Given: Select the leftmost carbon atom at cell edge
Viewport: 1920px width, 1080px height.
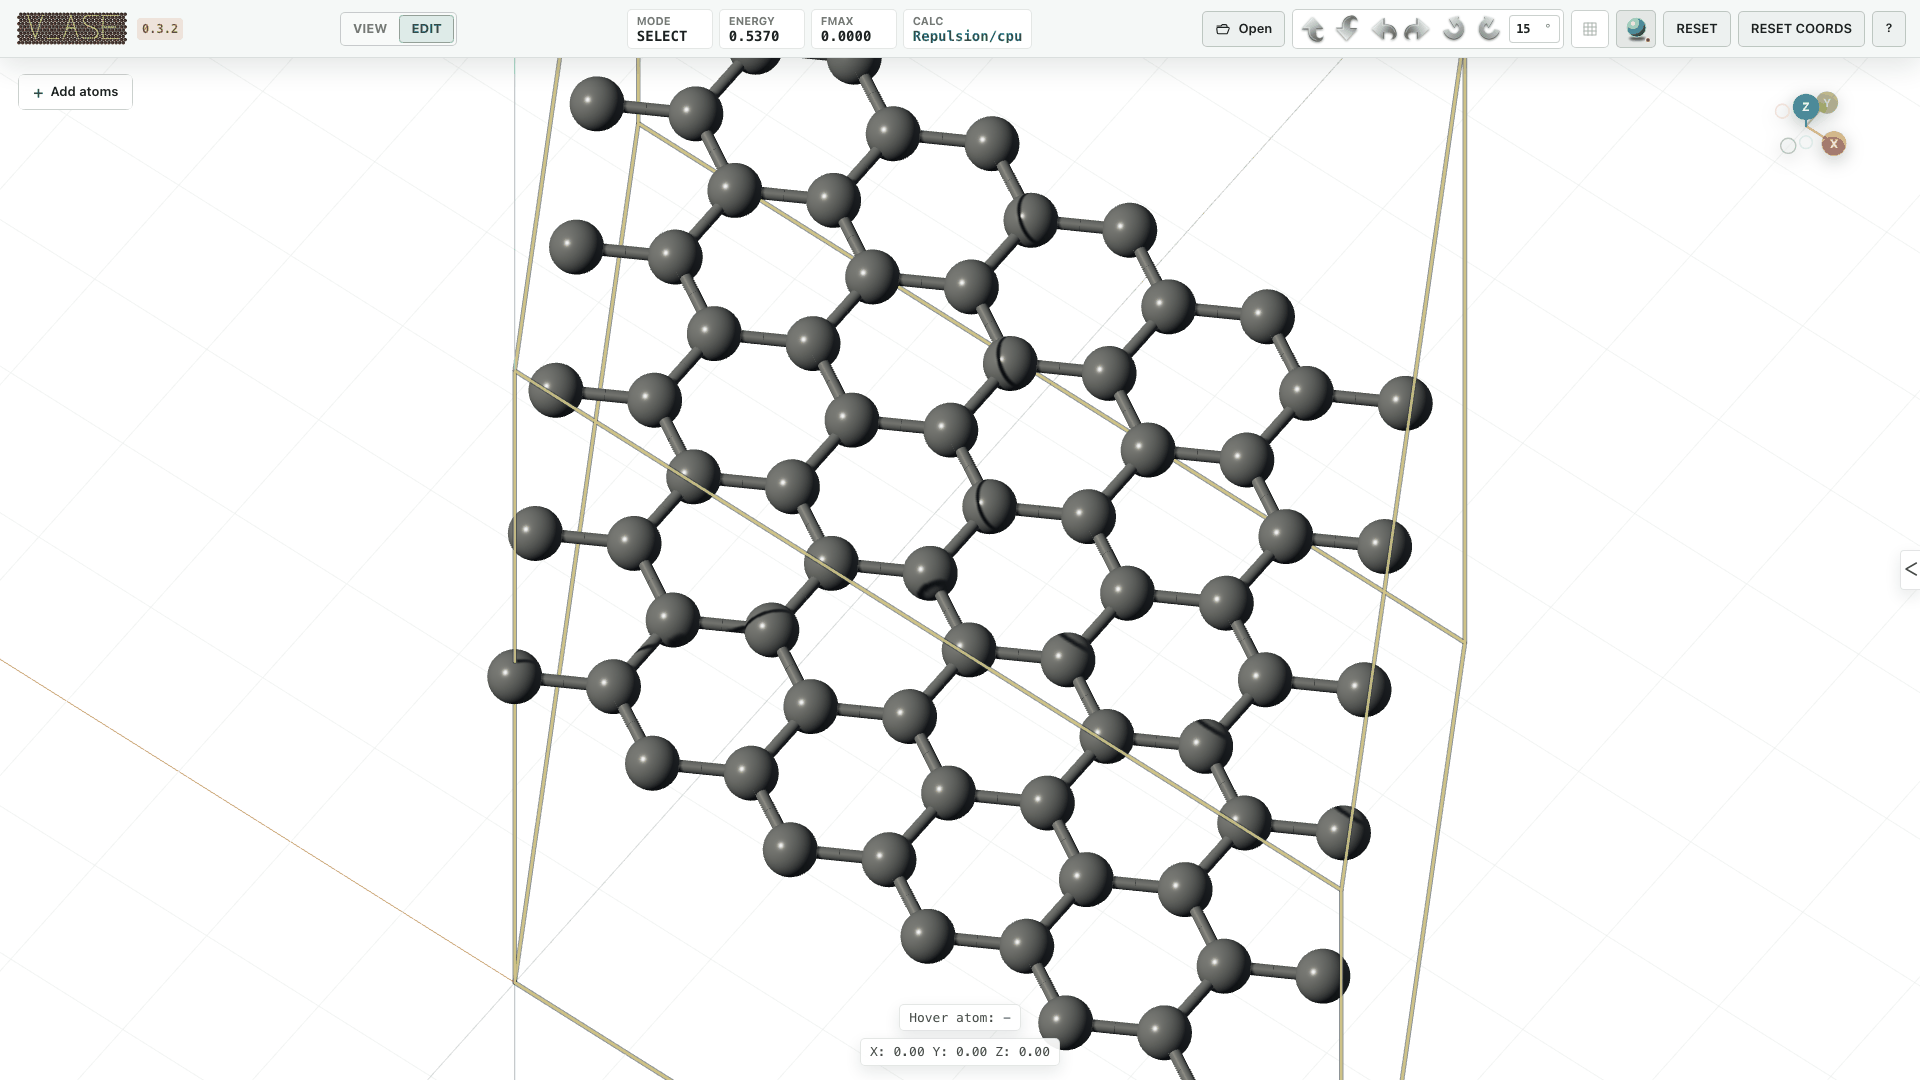Looking at the screenshot, I should pyautogui.click(x=514, y=676).
